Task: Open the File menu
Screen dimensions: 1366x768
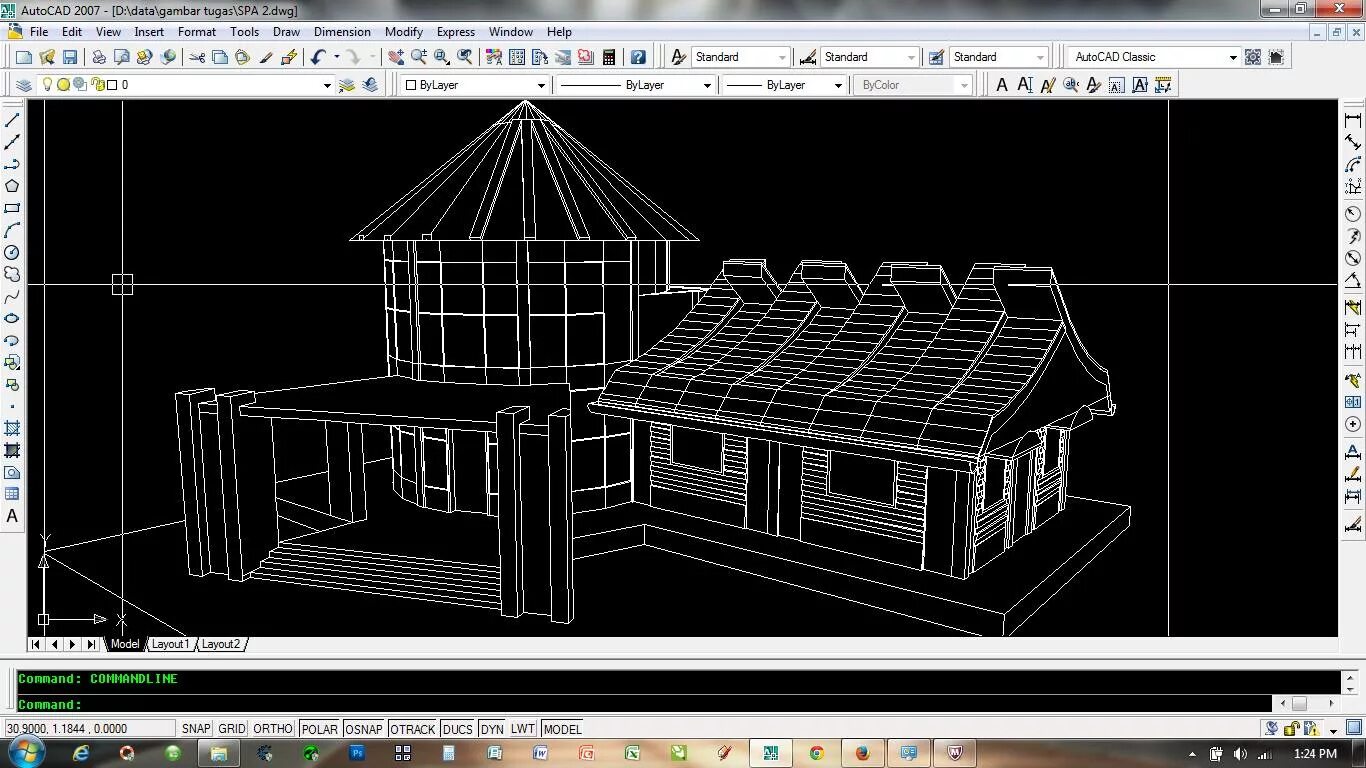Action: [39, 32]
